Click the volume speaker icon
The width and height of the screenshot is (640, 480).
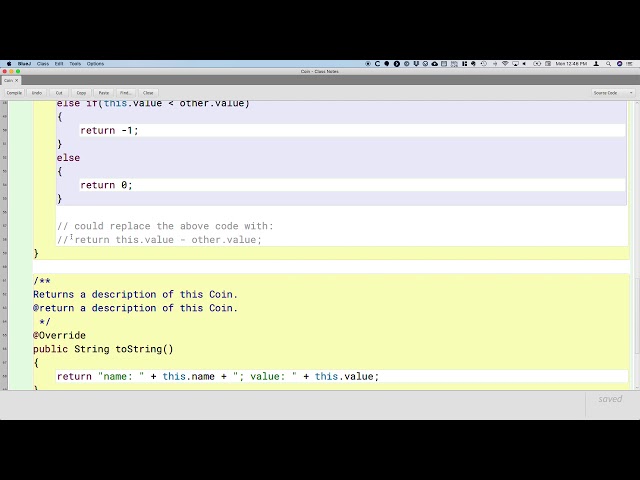pos(524,64)
